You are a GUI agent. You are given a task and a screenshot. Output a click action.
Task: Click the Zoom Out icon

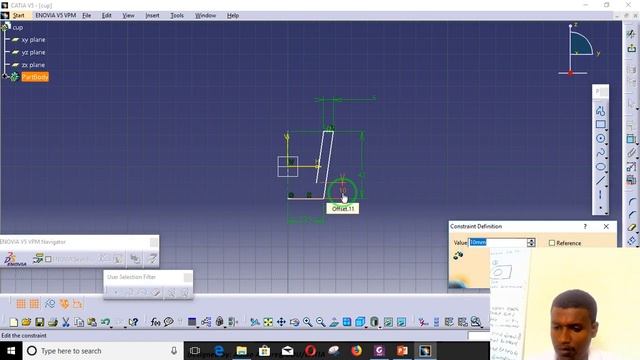[320, 322]
